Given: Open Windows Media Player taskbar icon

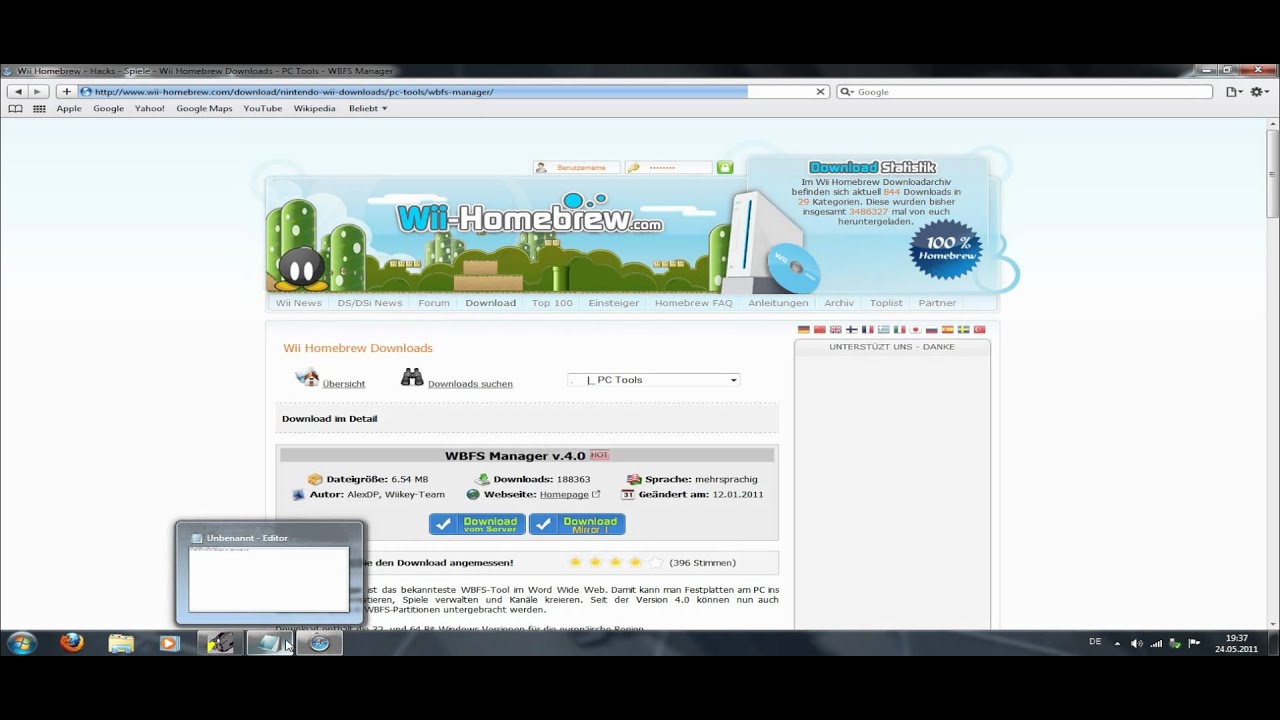Looking at the screenshot, I should [169, 644].
